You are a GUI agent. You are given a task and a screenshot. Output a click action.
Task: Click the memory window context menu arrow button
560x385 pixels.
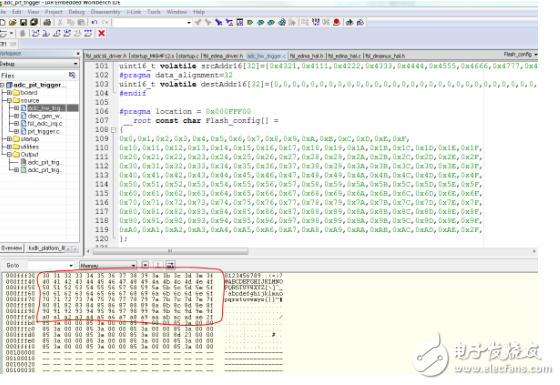(145, 265)
